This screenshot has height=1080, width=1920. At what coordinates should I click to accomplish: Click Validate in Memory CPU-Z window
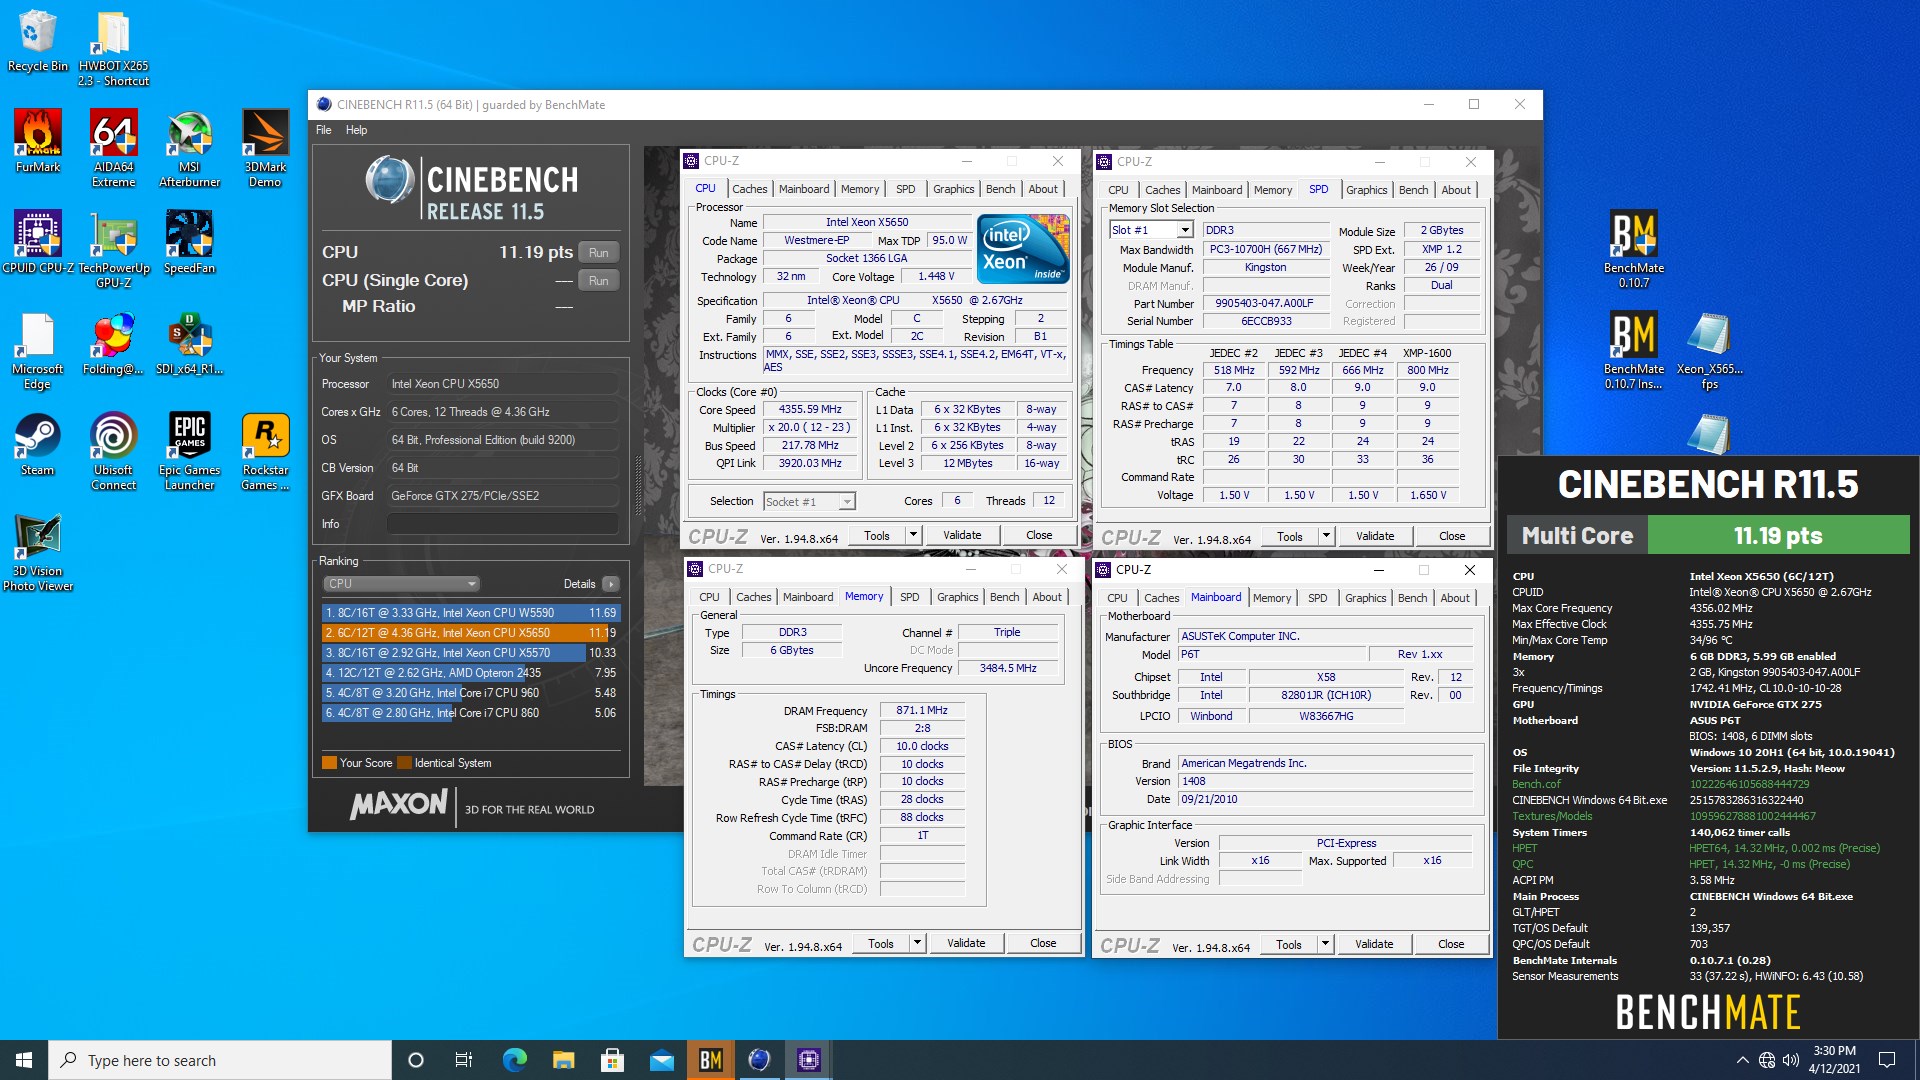click(x=966, y=944)
